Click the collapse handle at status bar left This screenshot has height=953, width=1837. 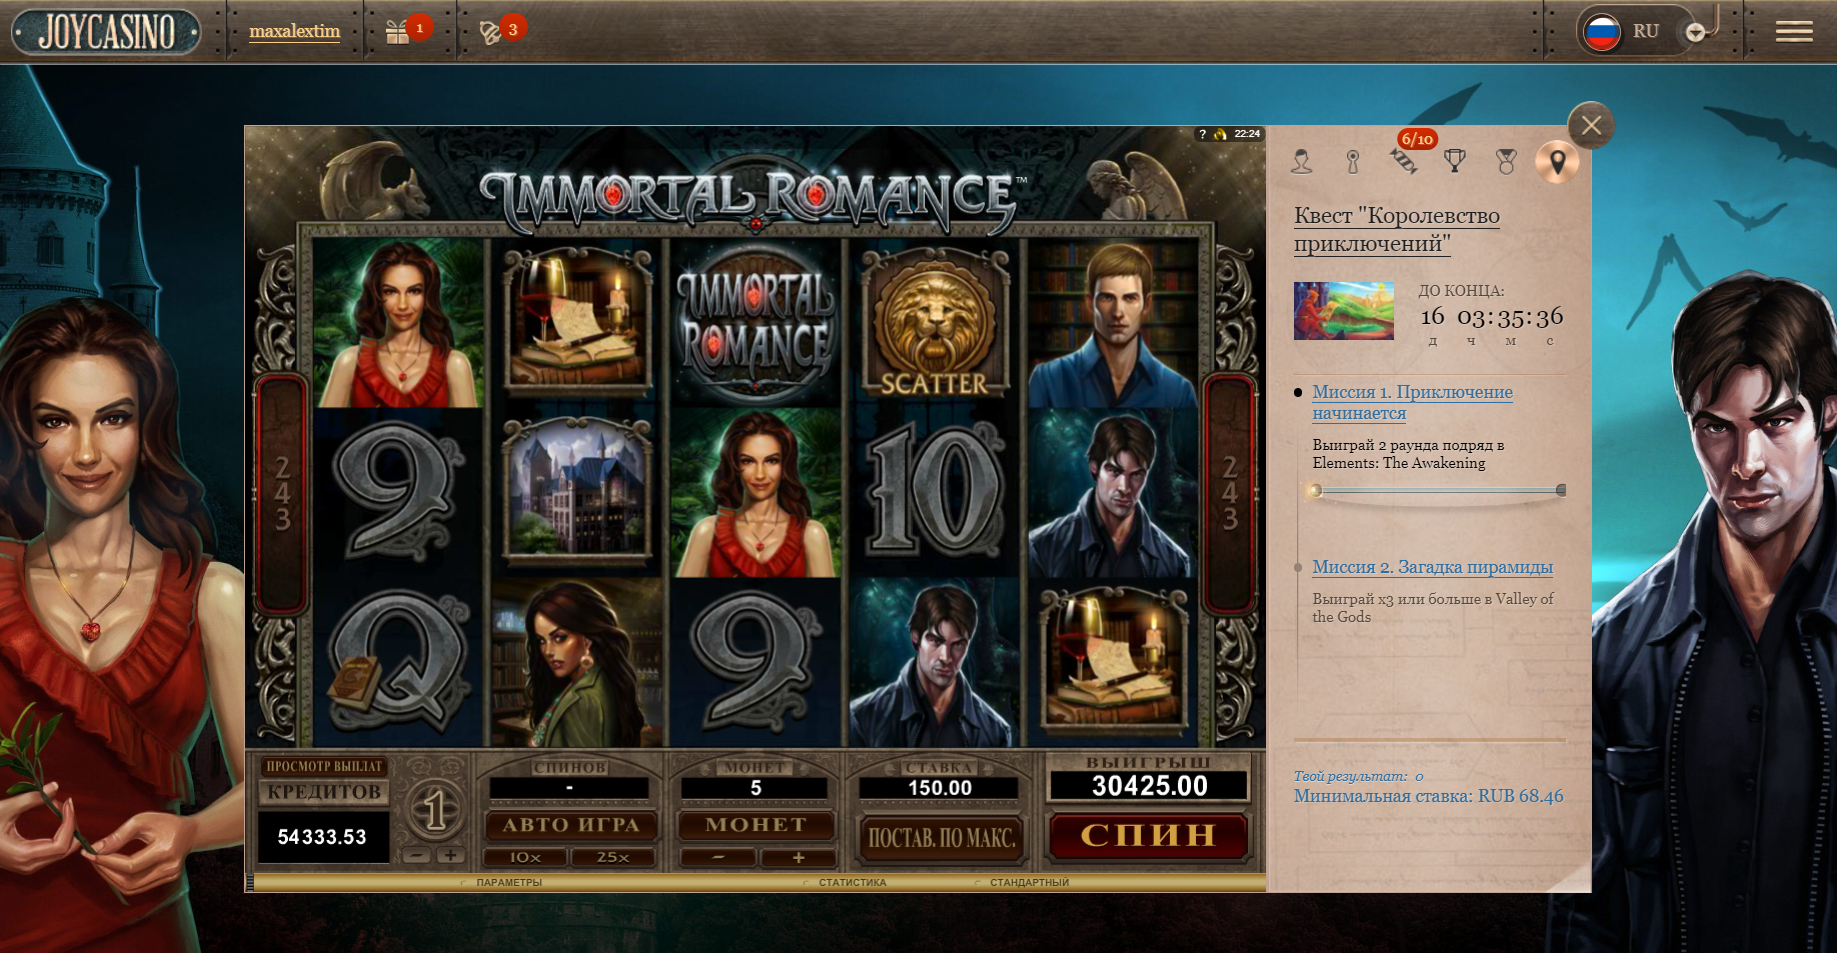coord(250,883)
